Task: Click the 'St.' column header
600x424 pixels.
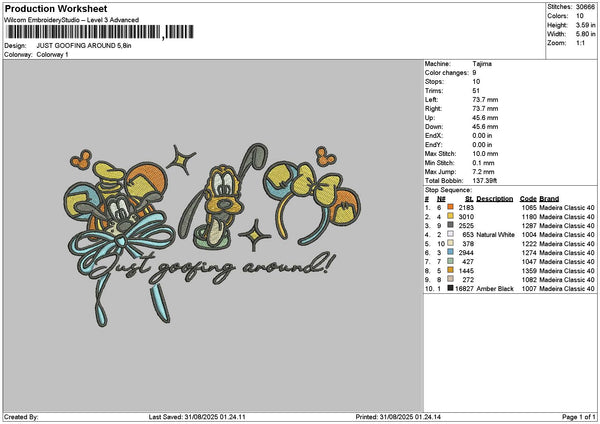Action: tap(470, 199)
